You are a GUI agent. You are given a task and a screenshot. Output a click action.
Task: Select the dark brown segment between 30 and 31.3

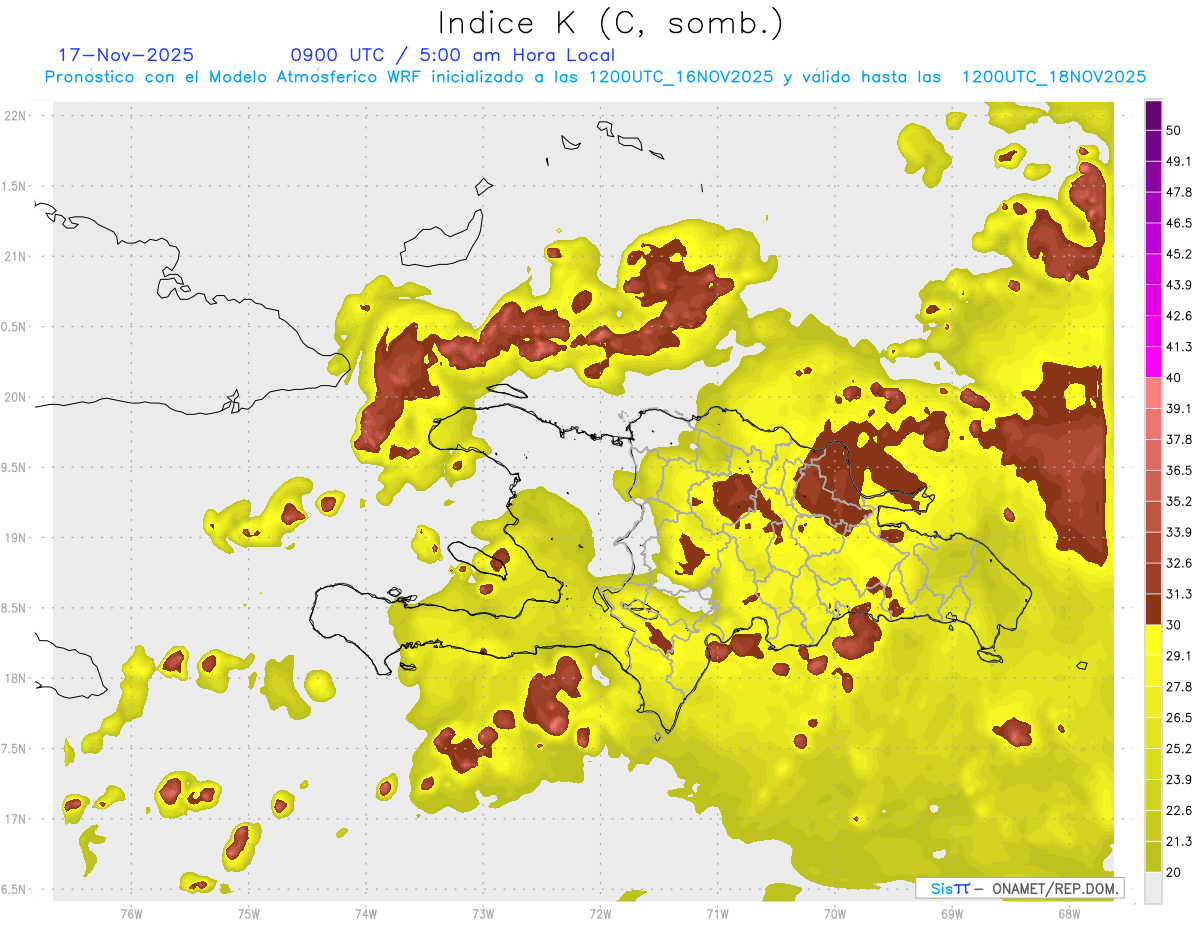[1153, 609]
